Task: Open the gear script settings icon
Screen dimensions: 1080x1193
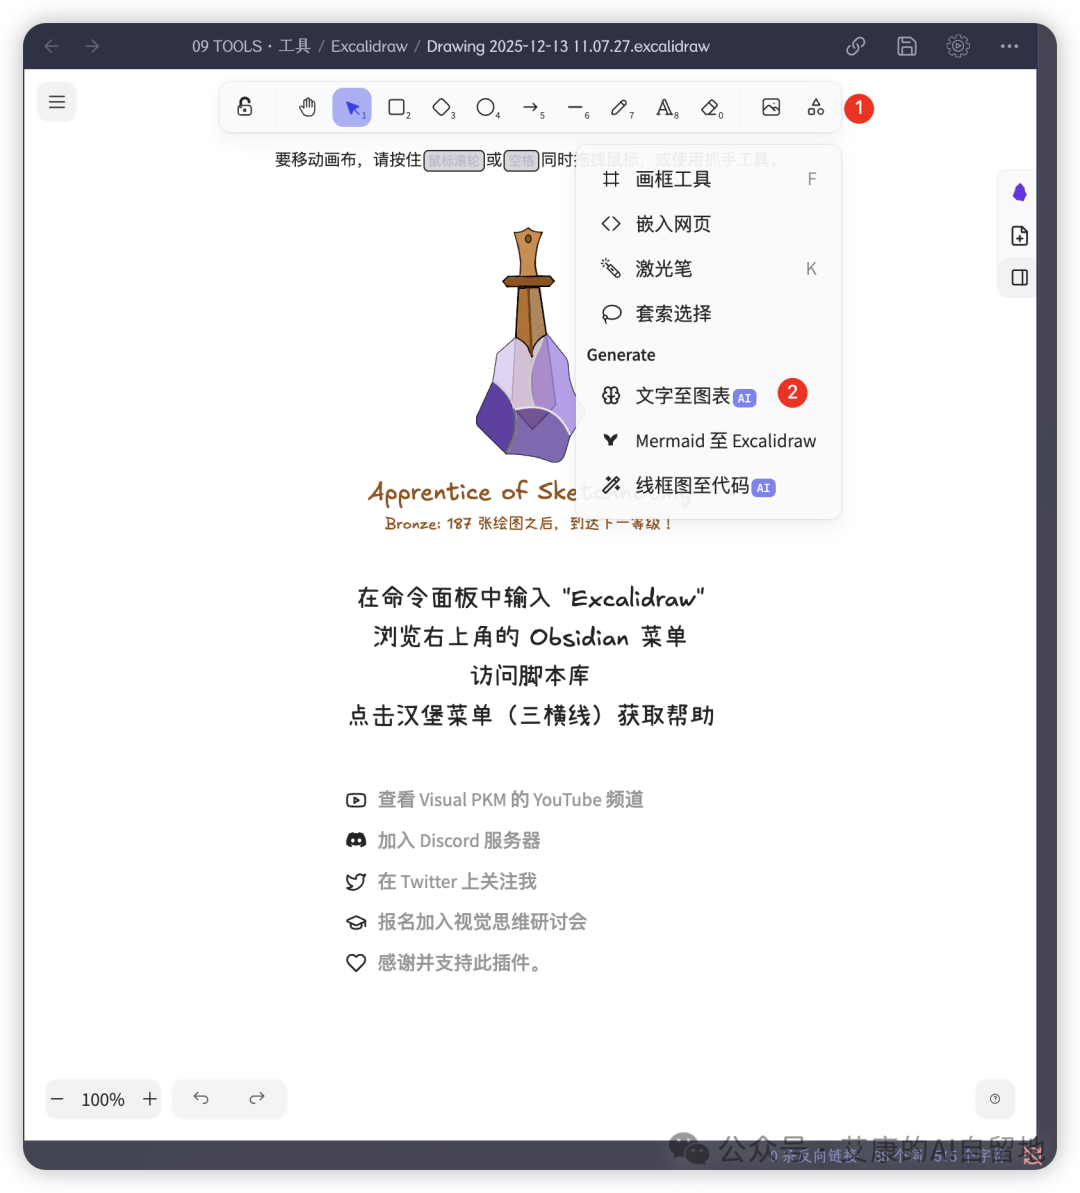Action: coord(957,46)
